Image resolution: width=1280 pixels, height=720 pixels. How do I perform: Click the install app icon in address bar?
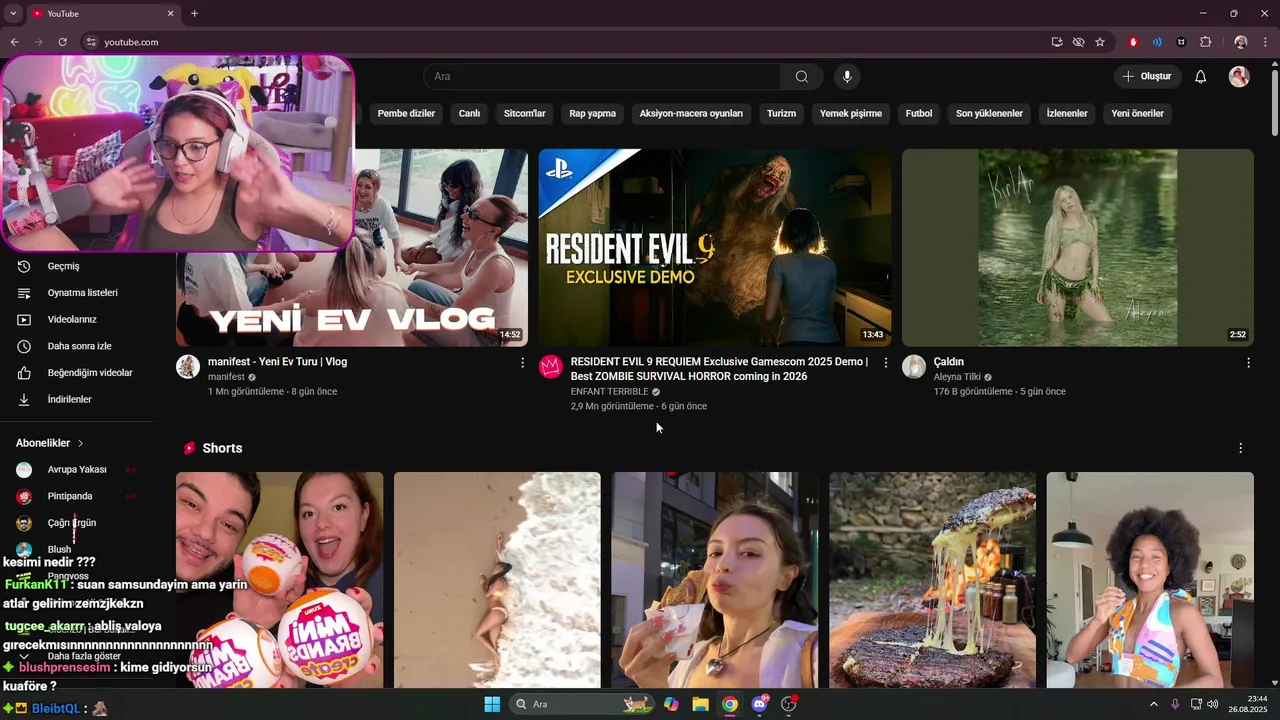tap(1057, 42)
